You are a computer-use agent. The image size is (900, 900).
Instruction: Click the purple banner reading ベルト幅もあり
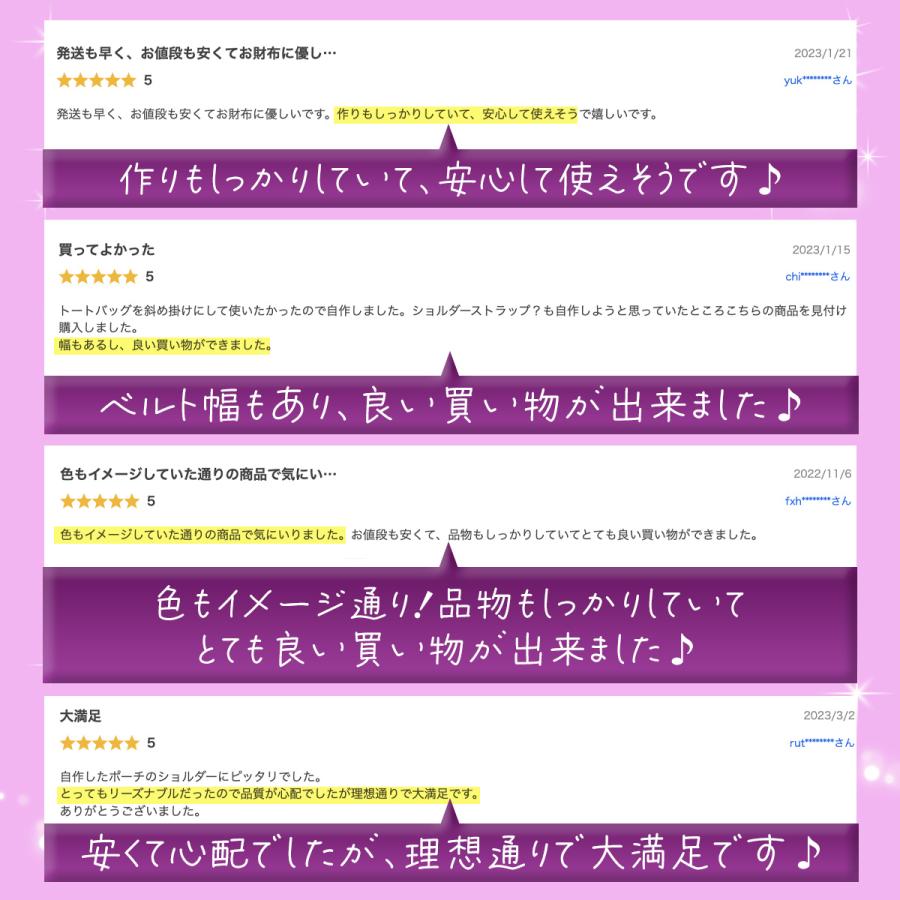coord(451,405)
